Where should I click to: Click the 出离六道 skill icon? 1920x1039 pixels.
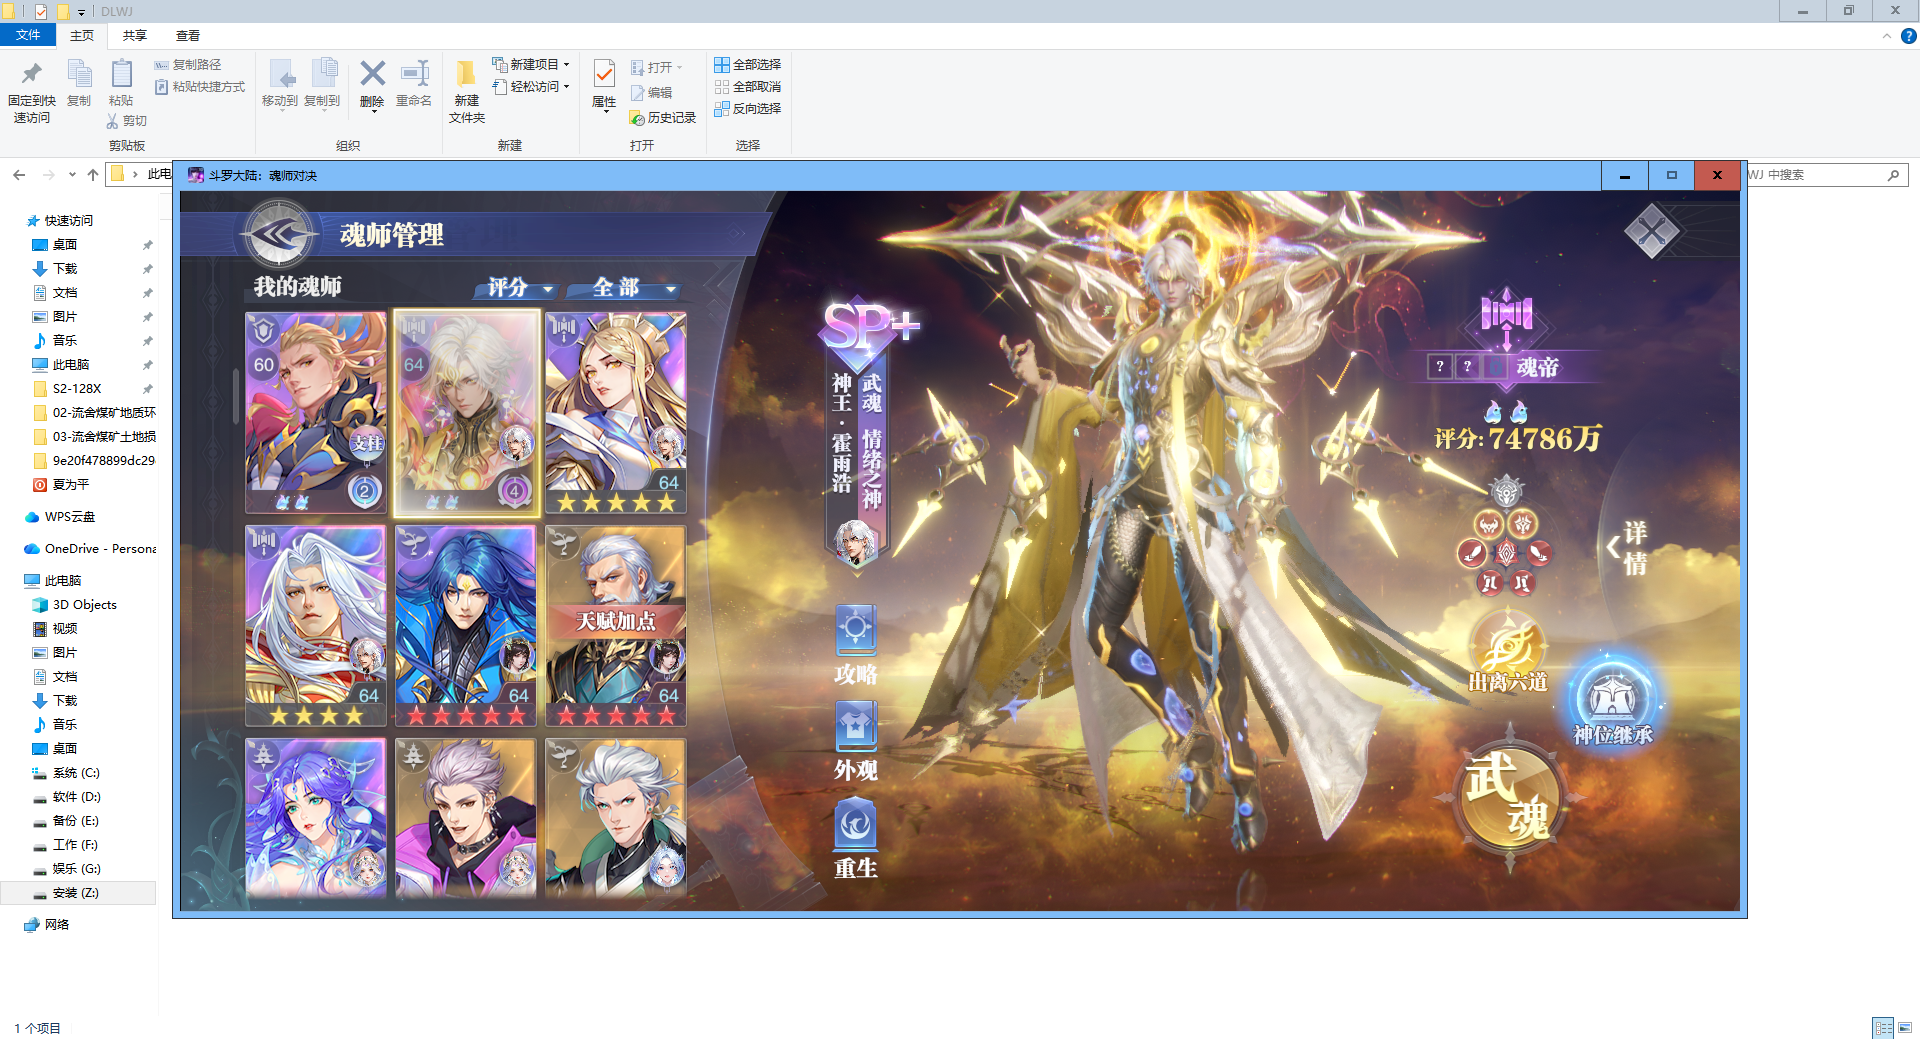coord(1507,650)
